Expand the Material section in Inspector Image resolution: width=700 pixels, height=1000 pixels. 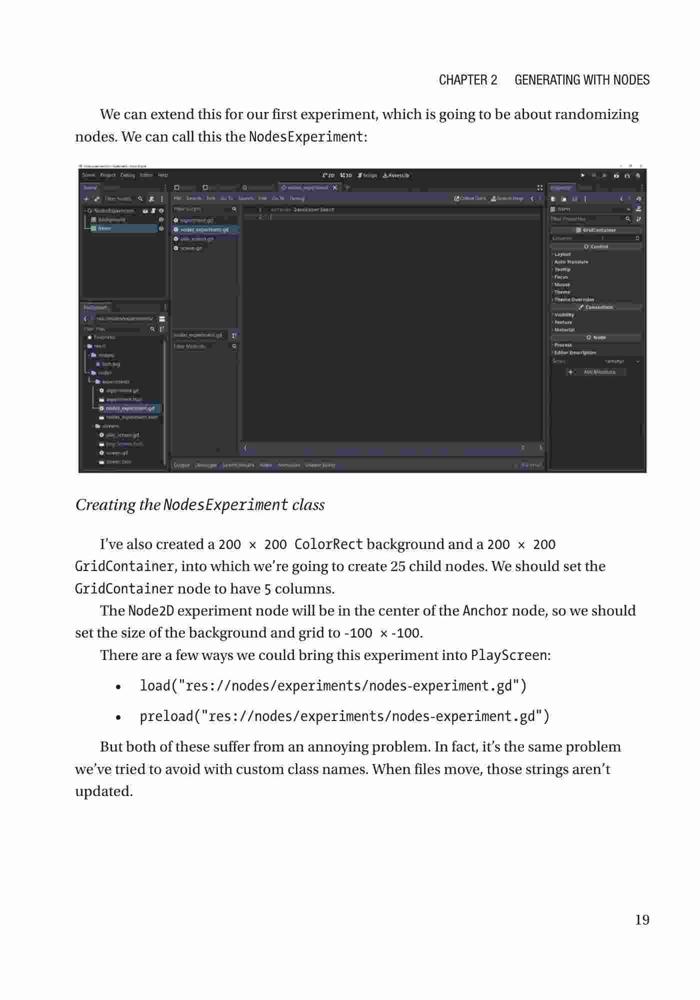click(x=564, y=330)
